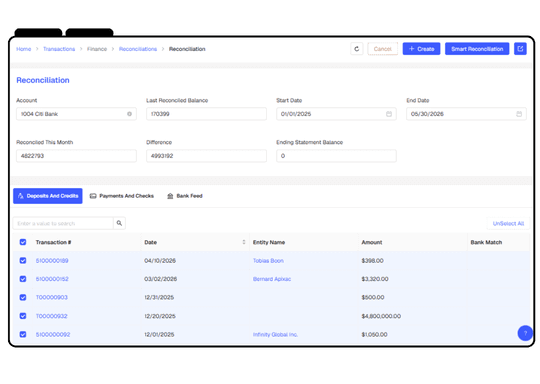
Task: Click the Create button
Action: click(421, 49)
